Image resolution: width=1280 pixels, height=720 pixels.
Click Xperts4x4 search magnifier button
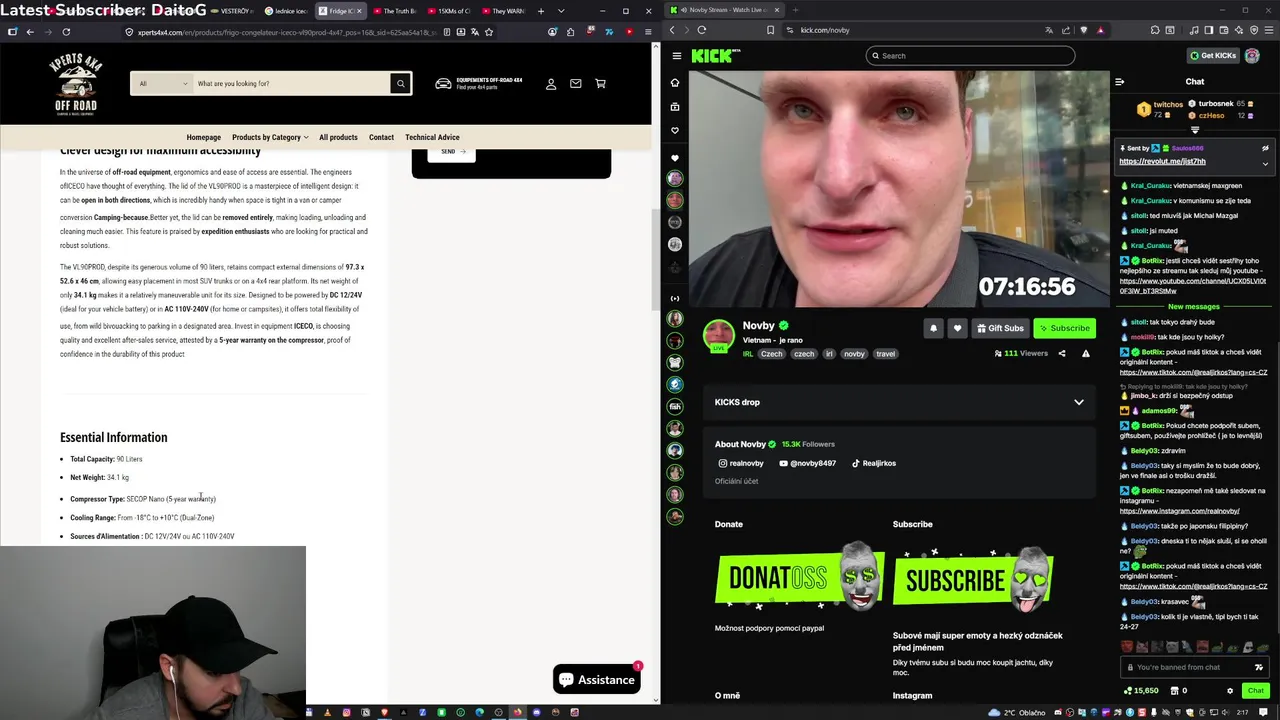click(401, 83)
